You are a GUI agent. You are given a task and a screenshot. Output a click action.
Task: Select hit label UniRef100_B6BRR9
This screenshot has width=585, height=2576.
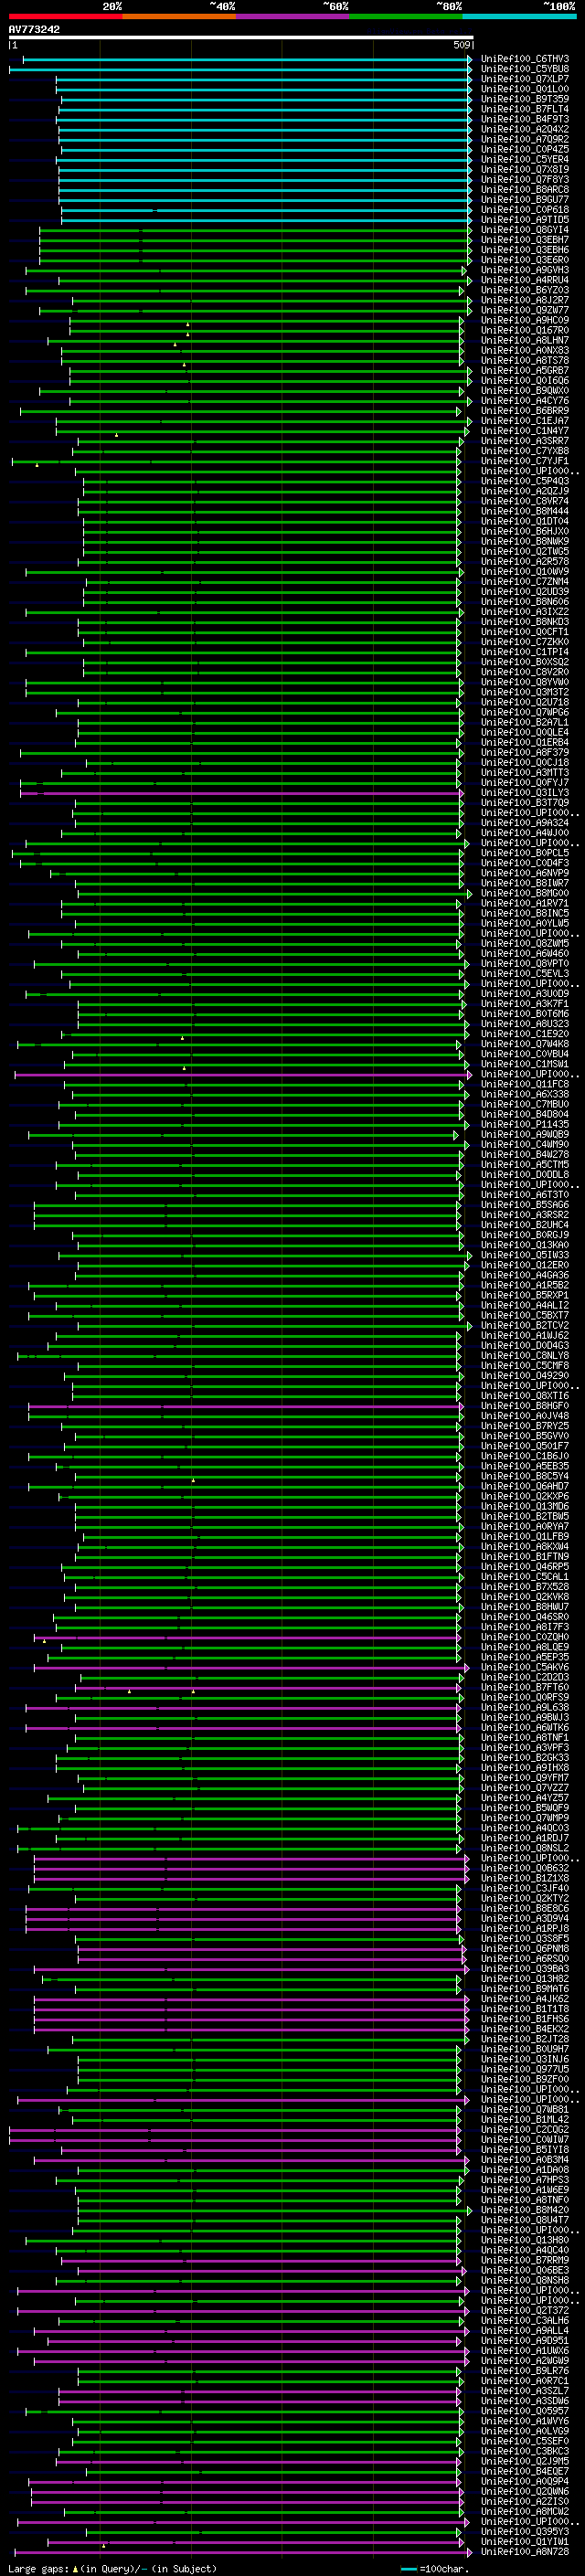point(525,411)
